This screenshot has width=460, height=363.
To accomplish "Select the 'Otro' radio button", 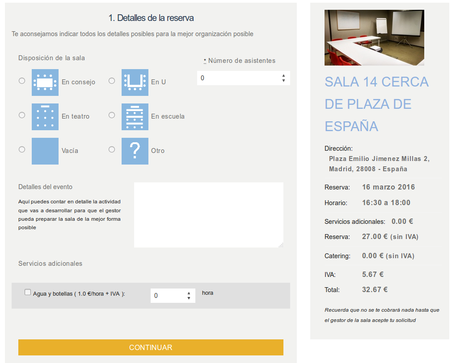I will point(112,149).
